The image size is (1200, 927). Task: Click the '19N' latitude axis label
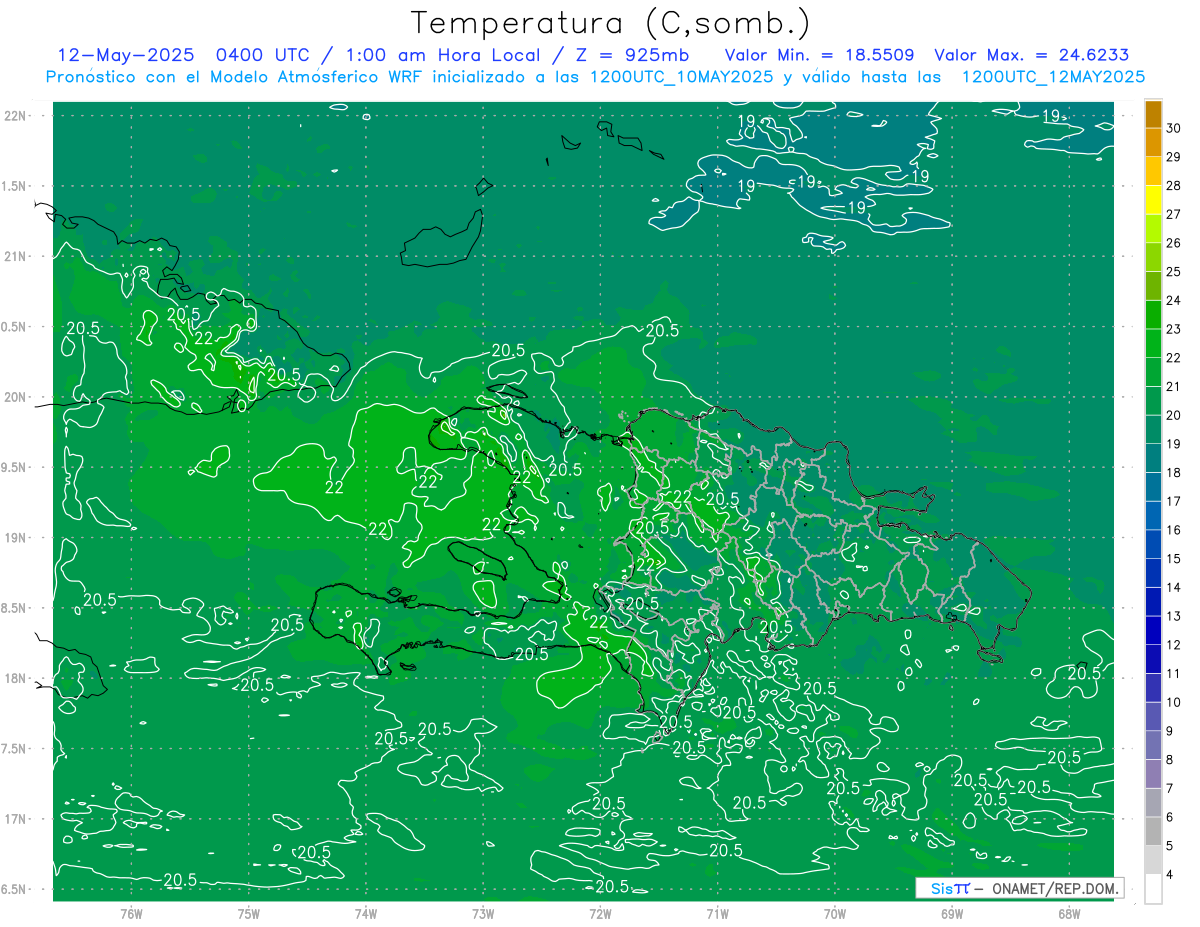pyautogui.click(x=14, y=537)
